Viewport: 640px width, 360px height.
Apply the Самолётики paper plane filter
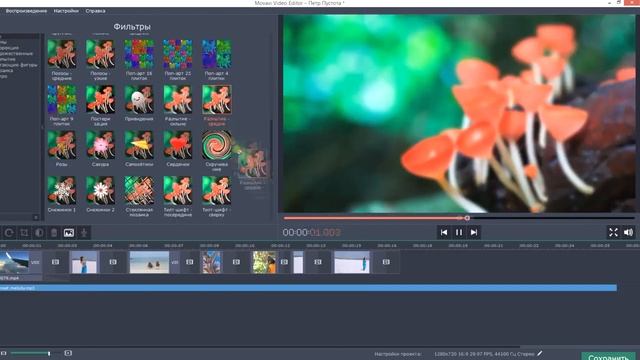coord(139,145)
